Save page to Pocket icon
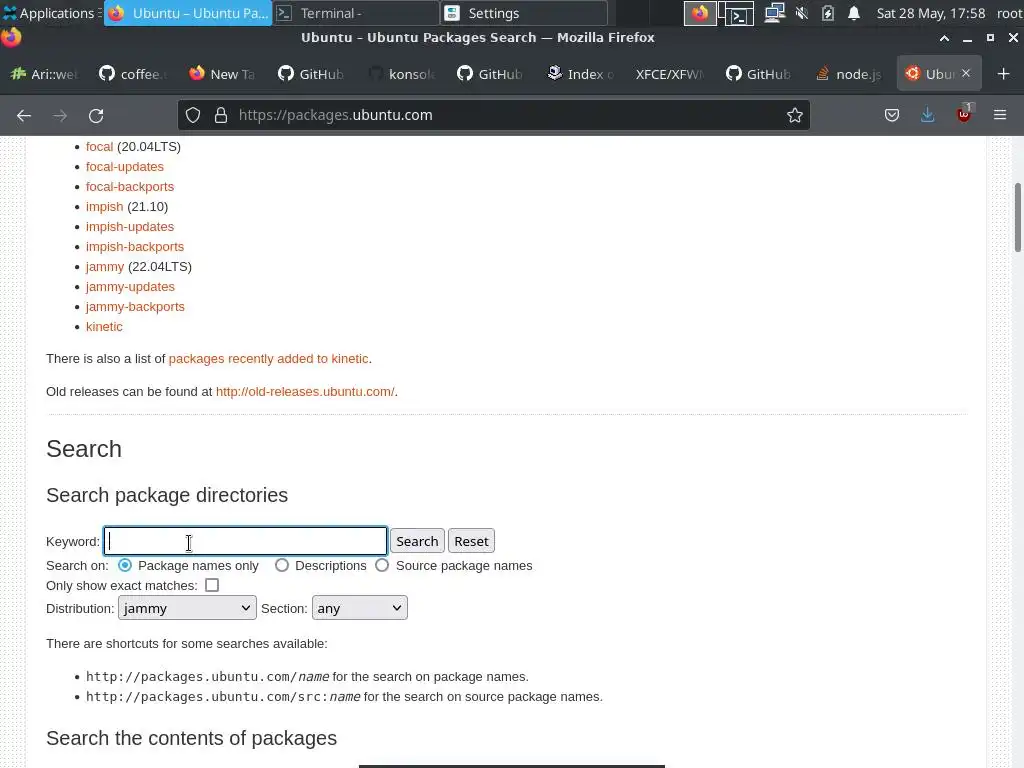Screen dimensions: 1024x768 (891, 115)
